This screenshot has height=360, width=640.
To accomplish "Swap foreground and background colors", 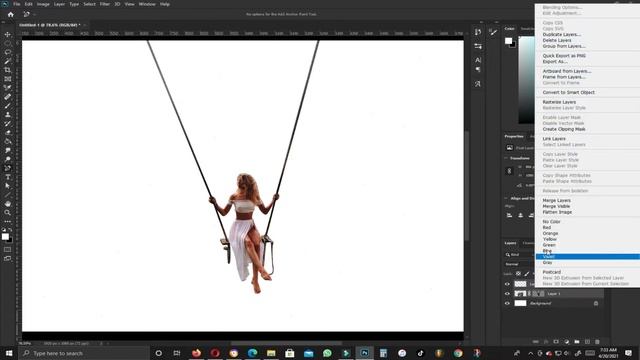I will pyautogui.click(x=10, y=230).
